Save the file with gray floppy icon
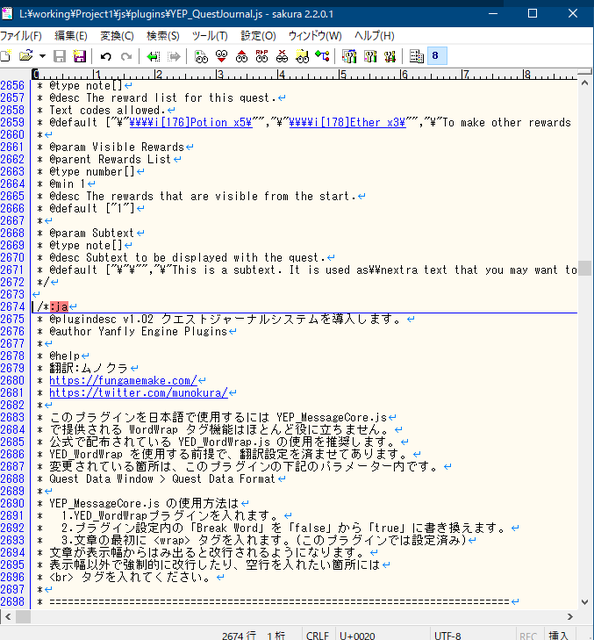The image size is (594, 640). pos(60,56)
